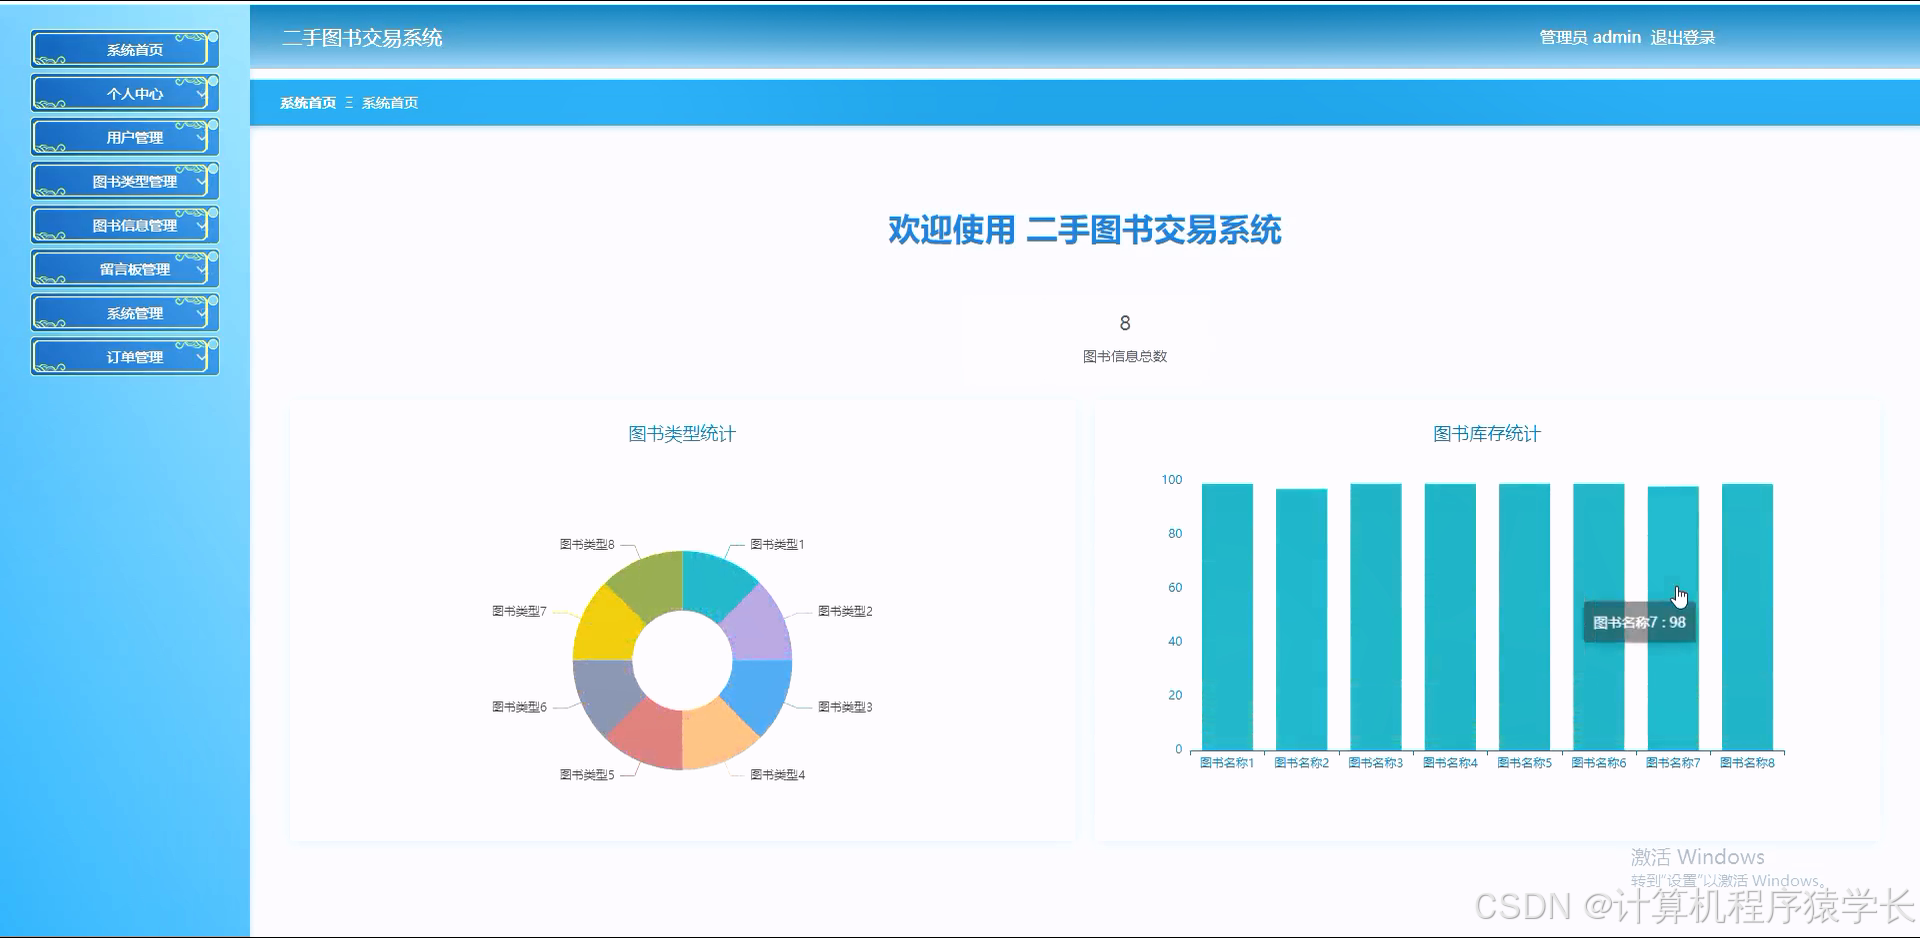
Task: Open 留言板管理 sidebar menu
Action: (125, 269)
